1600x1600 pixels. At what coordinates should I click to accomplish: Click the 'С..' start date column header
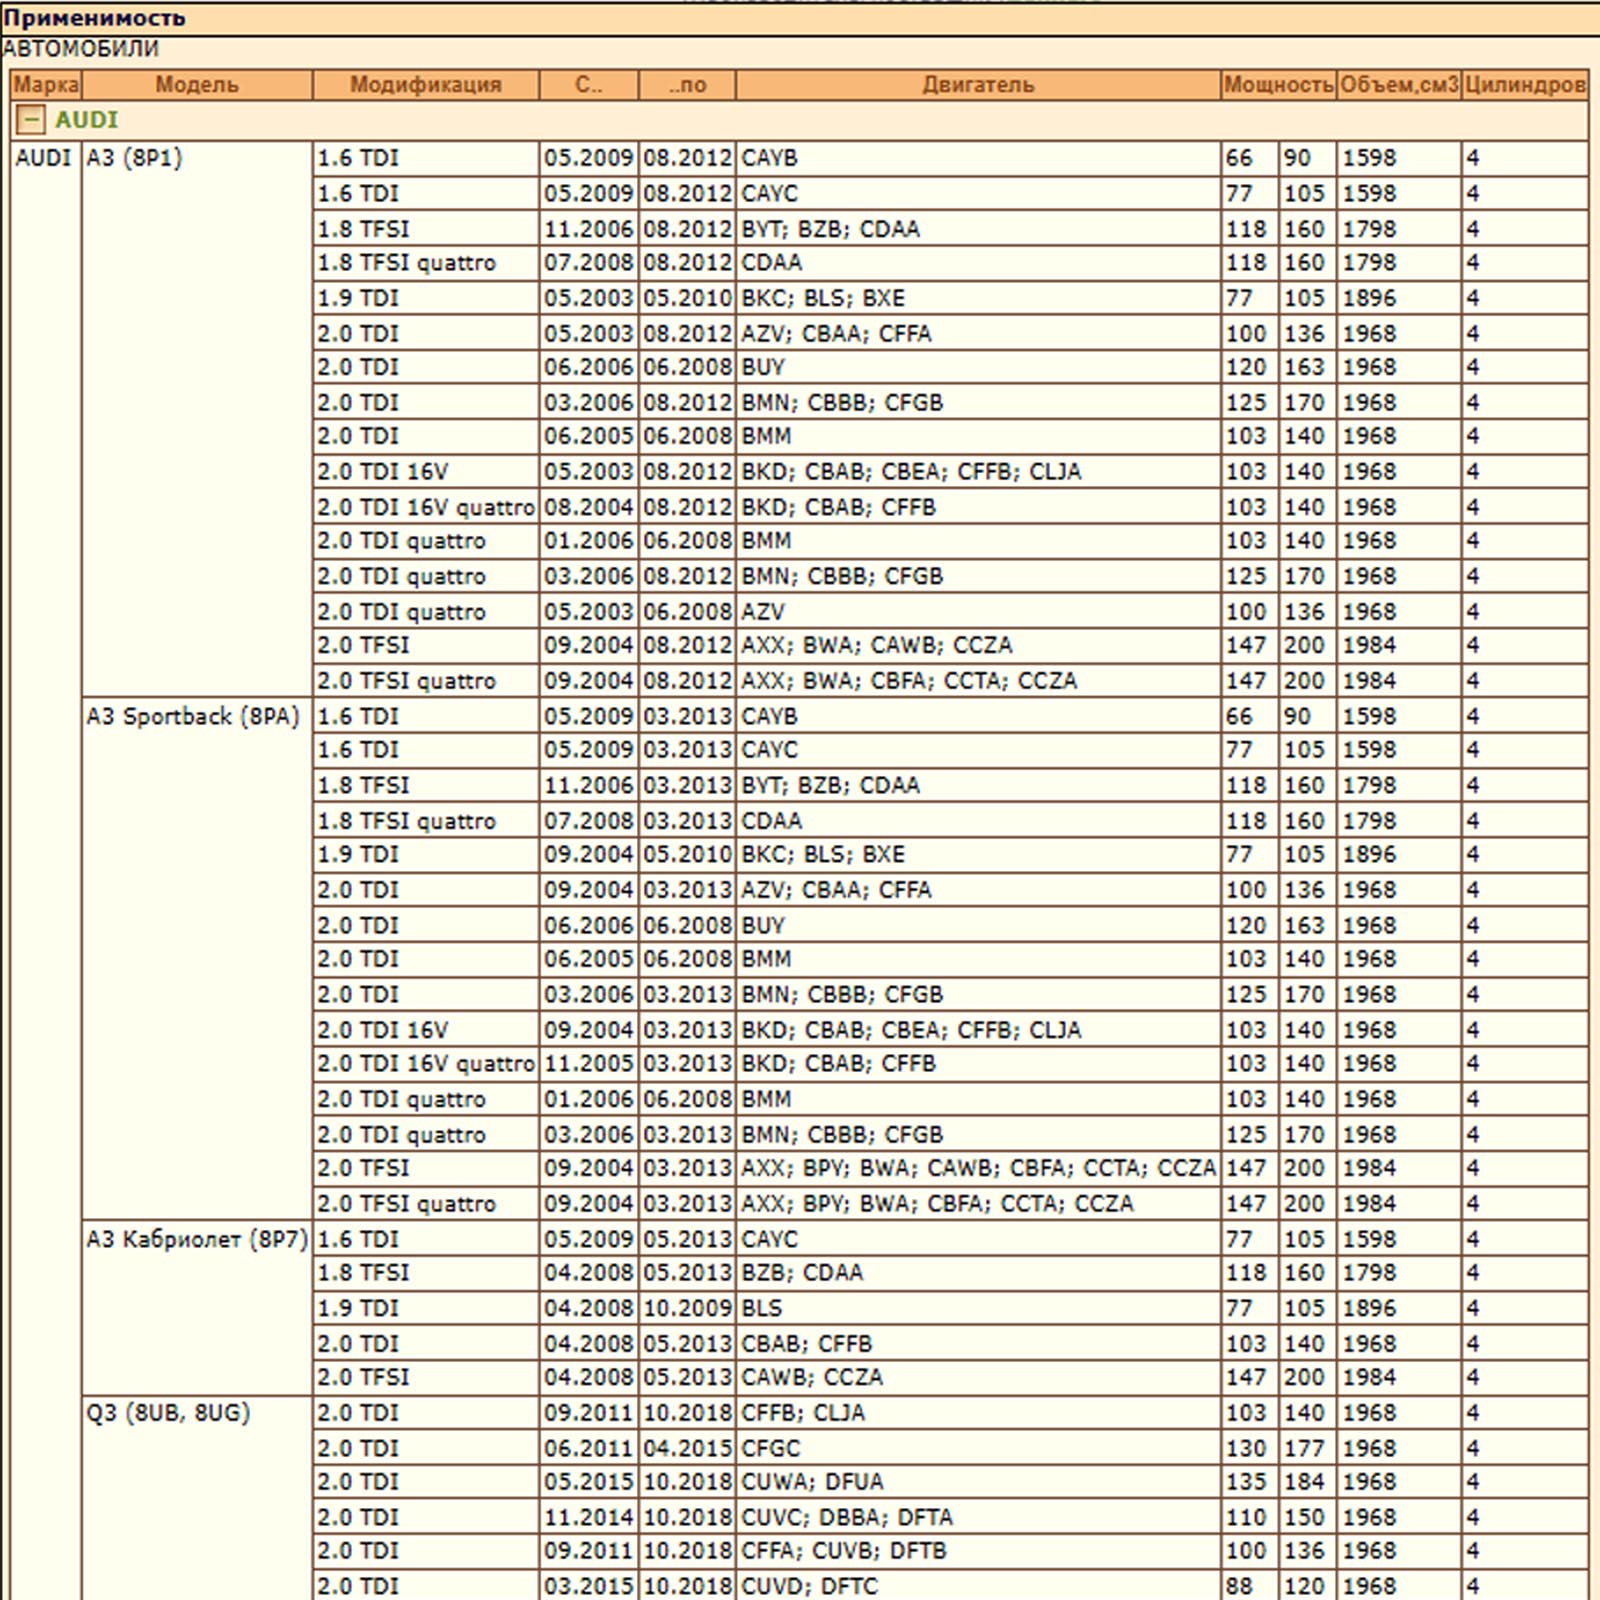(x=589, y=85)
